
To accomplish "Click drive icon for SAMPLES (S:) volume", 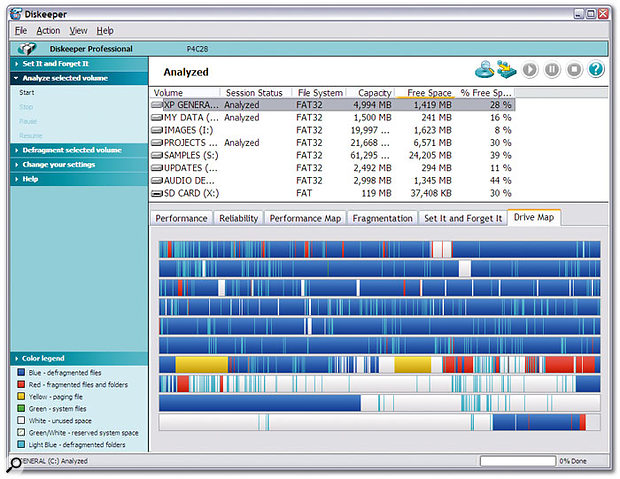I will (157, 155).
